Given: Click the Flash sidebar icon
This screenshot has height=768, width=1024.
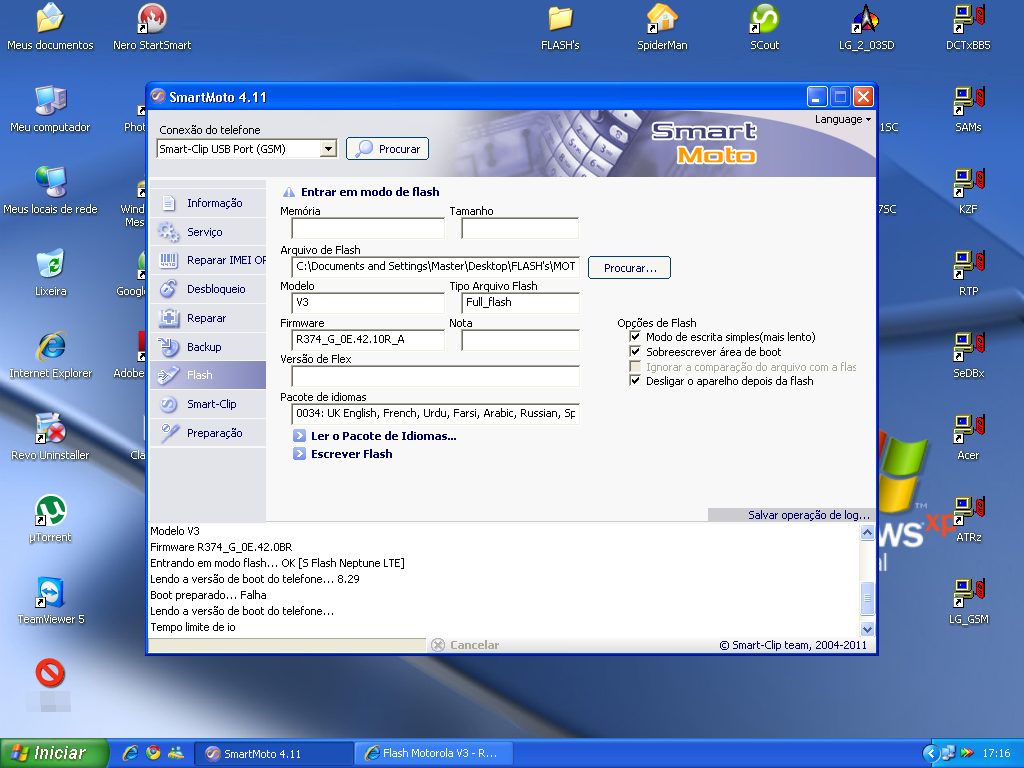Looking at the screenshot, I should [x=168, y=375].
